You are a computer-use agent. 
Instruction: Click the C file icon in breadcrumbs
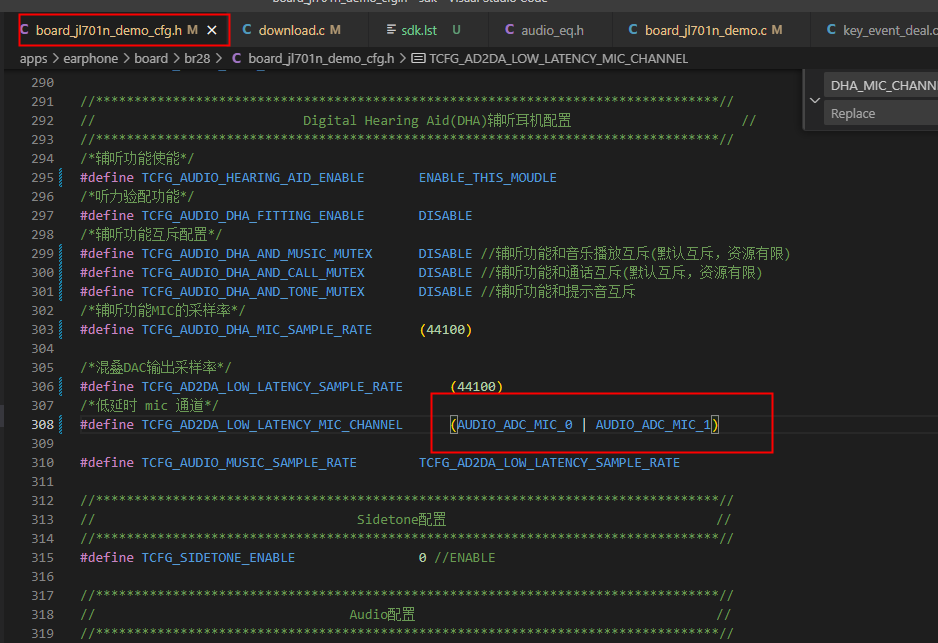[237, 59]
